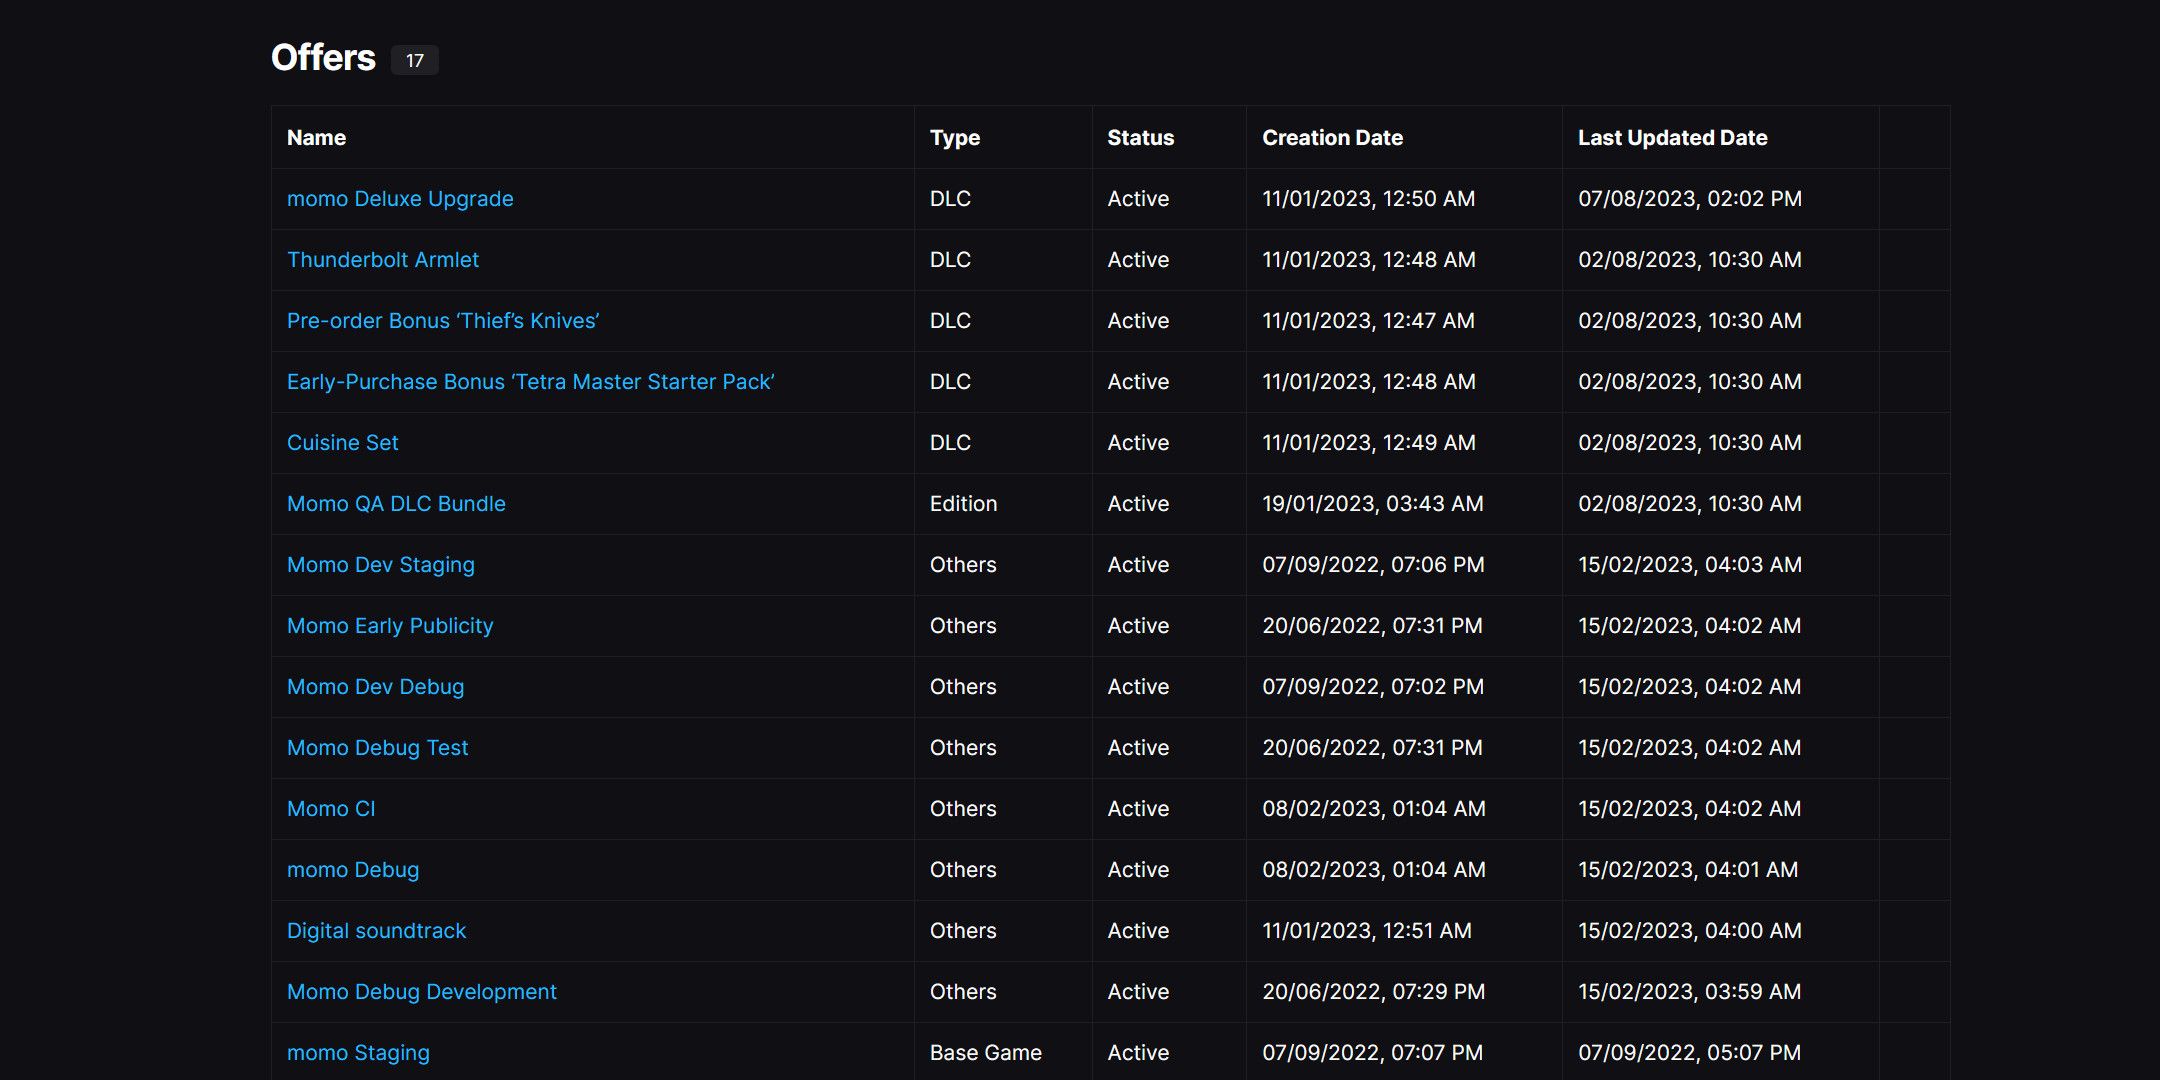Viewport: 2160px width, 1080px height.
Task: Click the Offers count badge showing 17
Action: tap(415, 58)
